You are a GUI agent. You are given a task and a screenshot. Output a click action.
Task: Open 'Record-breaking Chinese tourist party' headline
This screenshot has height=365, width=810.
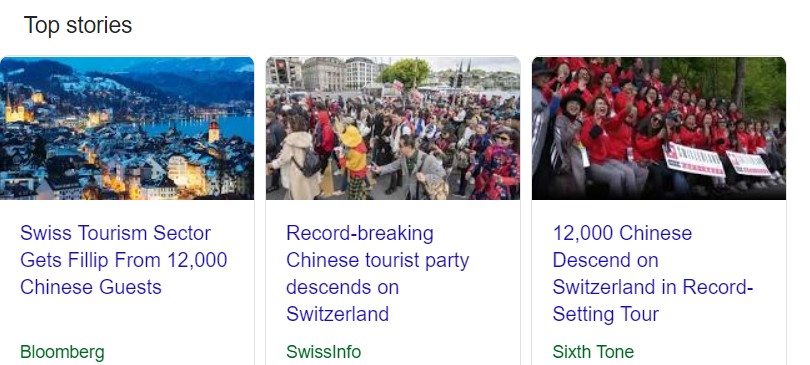click(x=378, y=273)
